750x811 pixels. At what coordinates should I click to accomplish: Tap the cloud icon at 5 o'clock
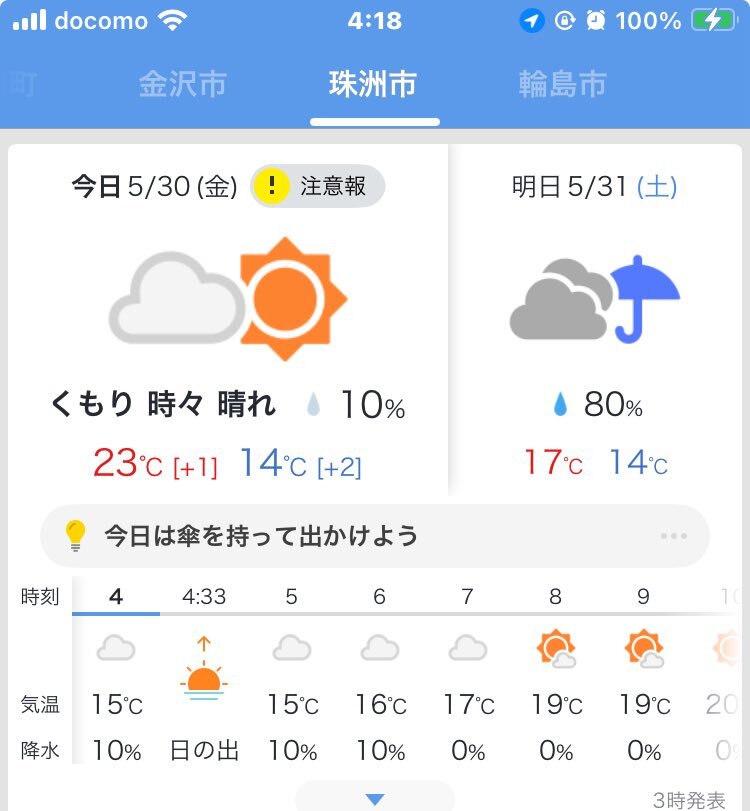click(x=292, y=648)
